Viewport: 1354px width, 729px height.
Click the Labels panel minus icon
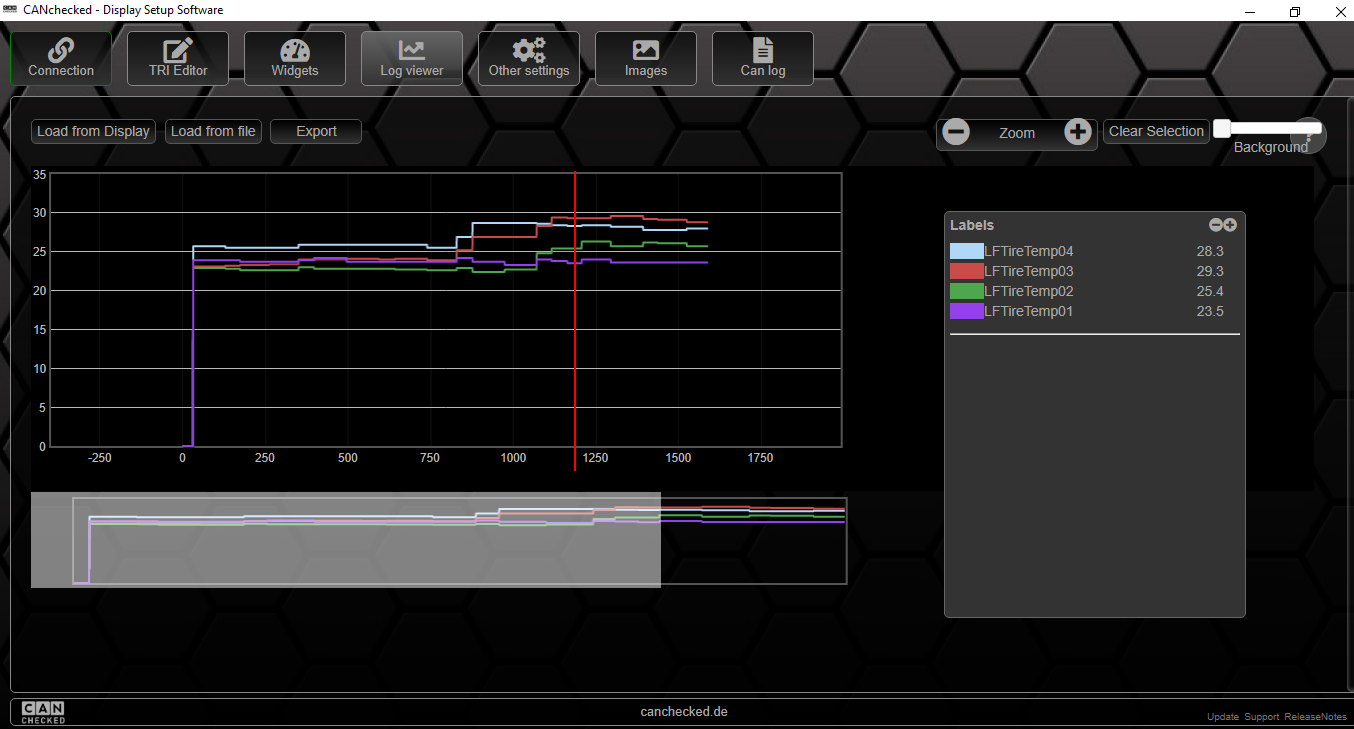[1216, 225]
